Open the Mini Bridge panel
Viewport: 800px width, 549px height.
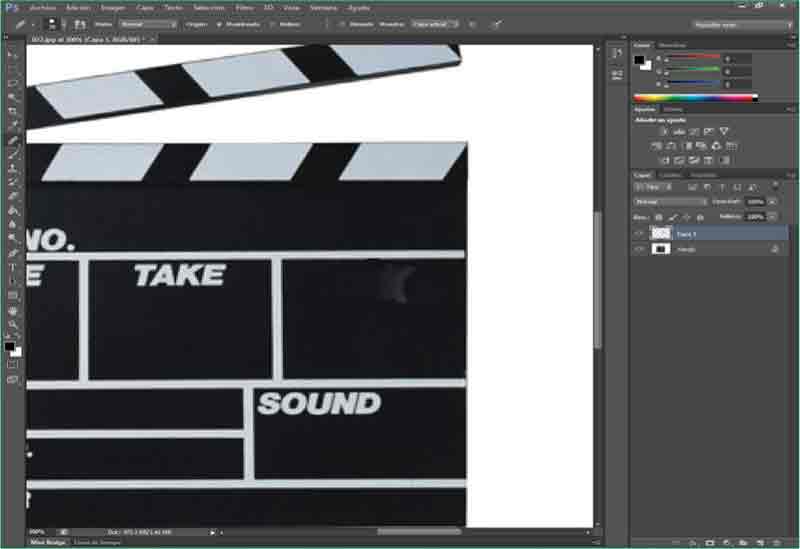(47, 542)
